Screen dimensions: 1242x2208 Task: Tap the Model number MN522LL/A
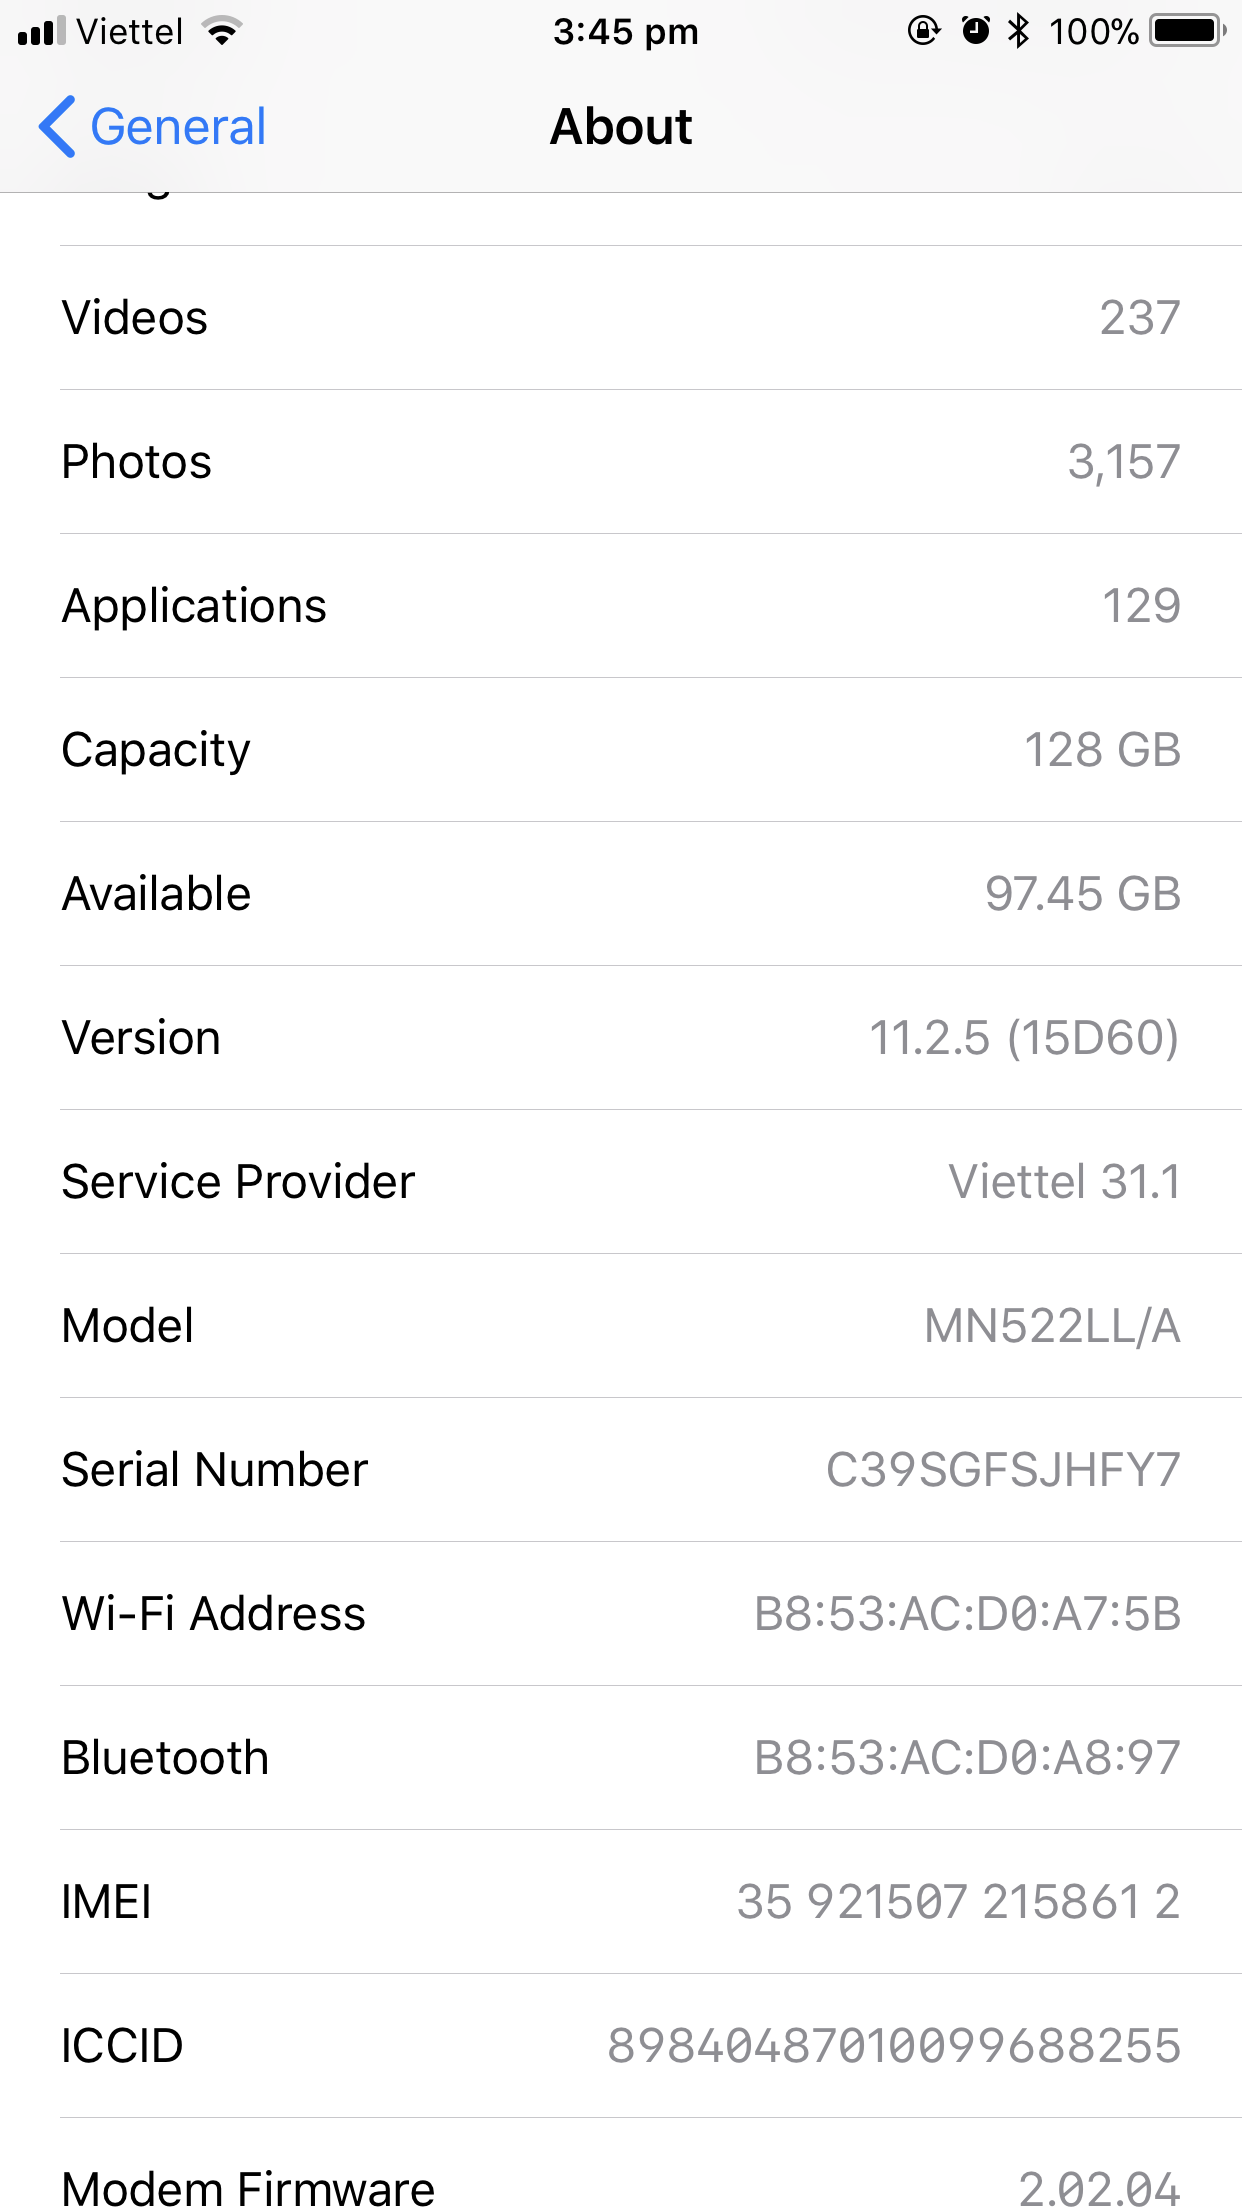[x=1051, y=1326]
